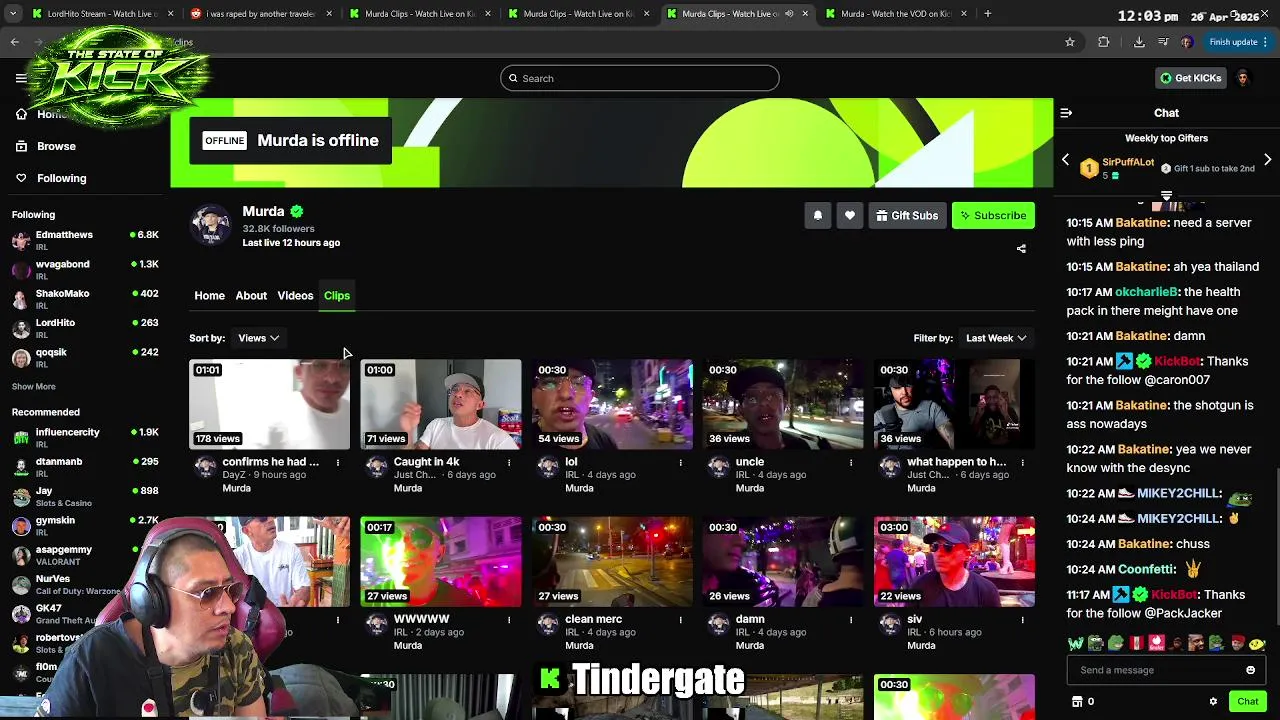Click Murda's channel profile picture
Screen dimensions: 1280x720
click(211, 226)
